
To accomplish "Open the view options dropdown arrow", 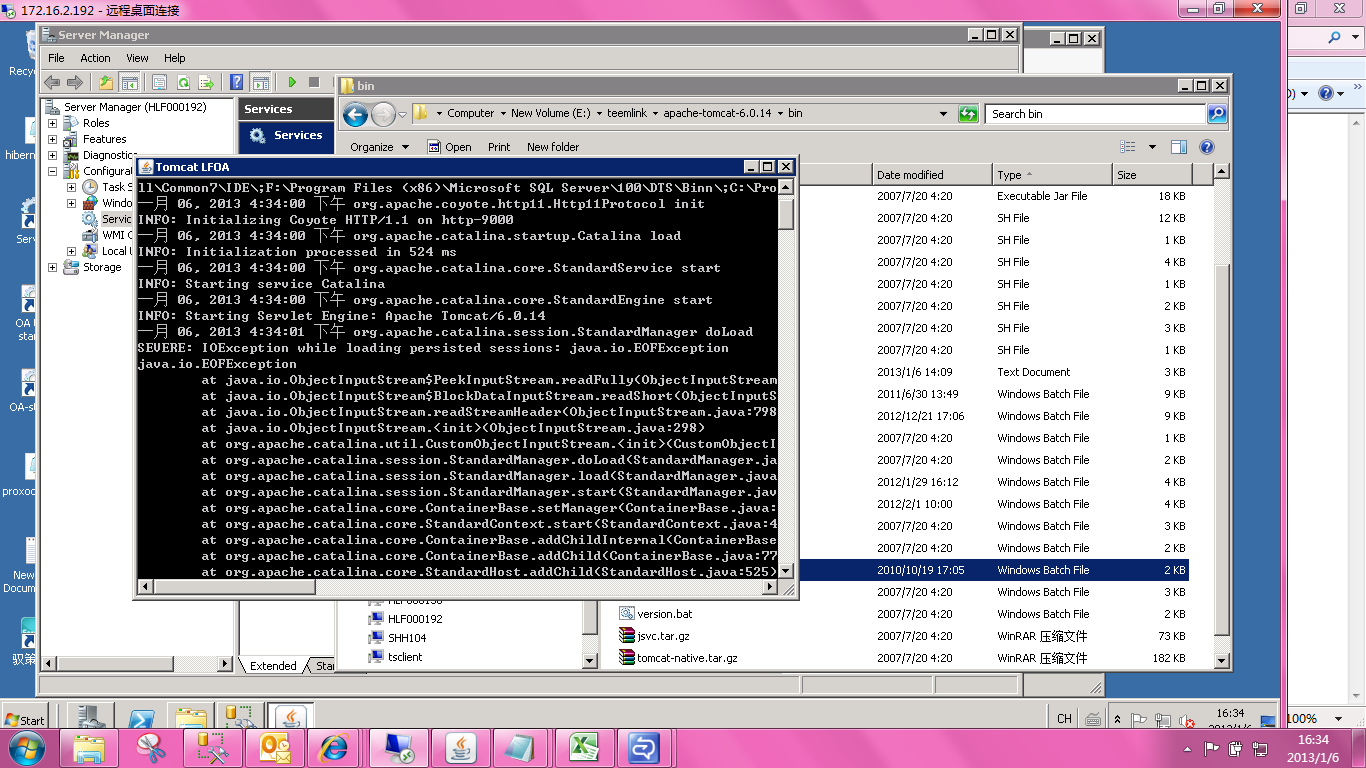I will (x=1152, y=147).
